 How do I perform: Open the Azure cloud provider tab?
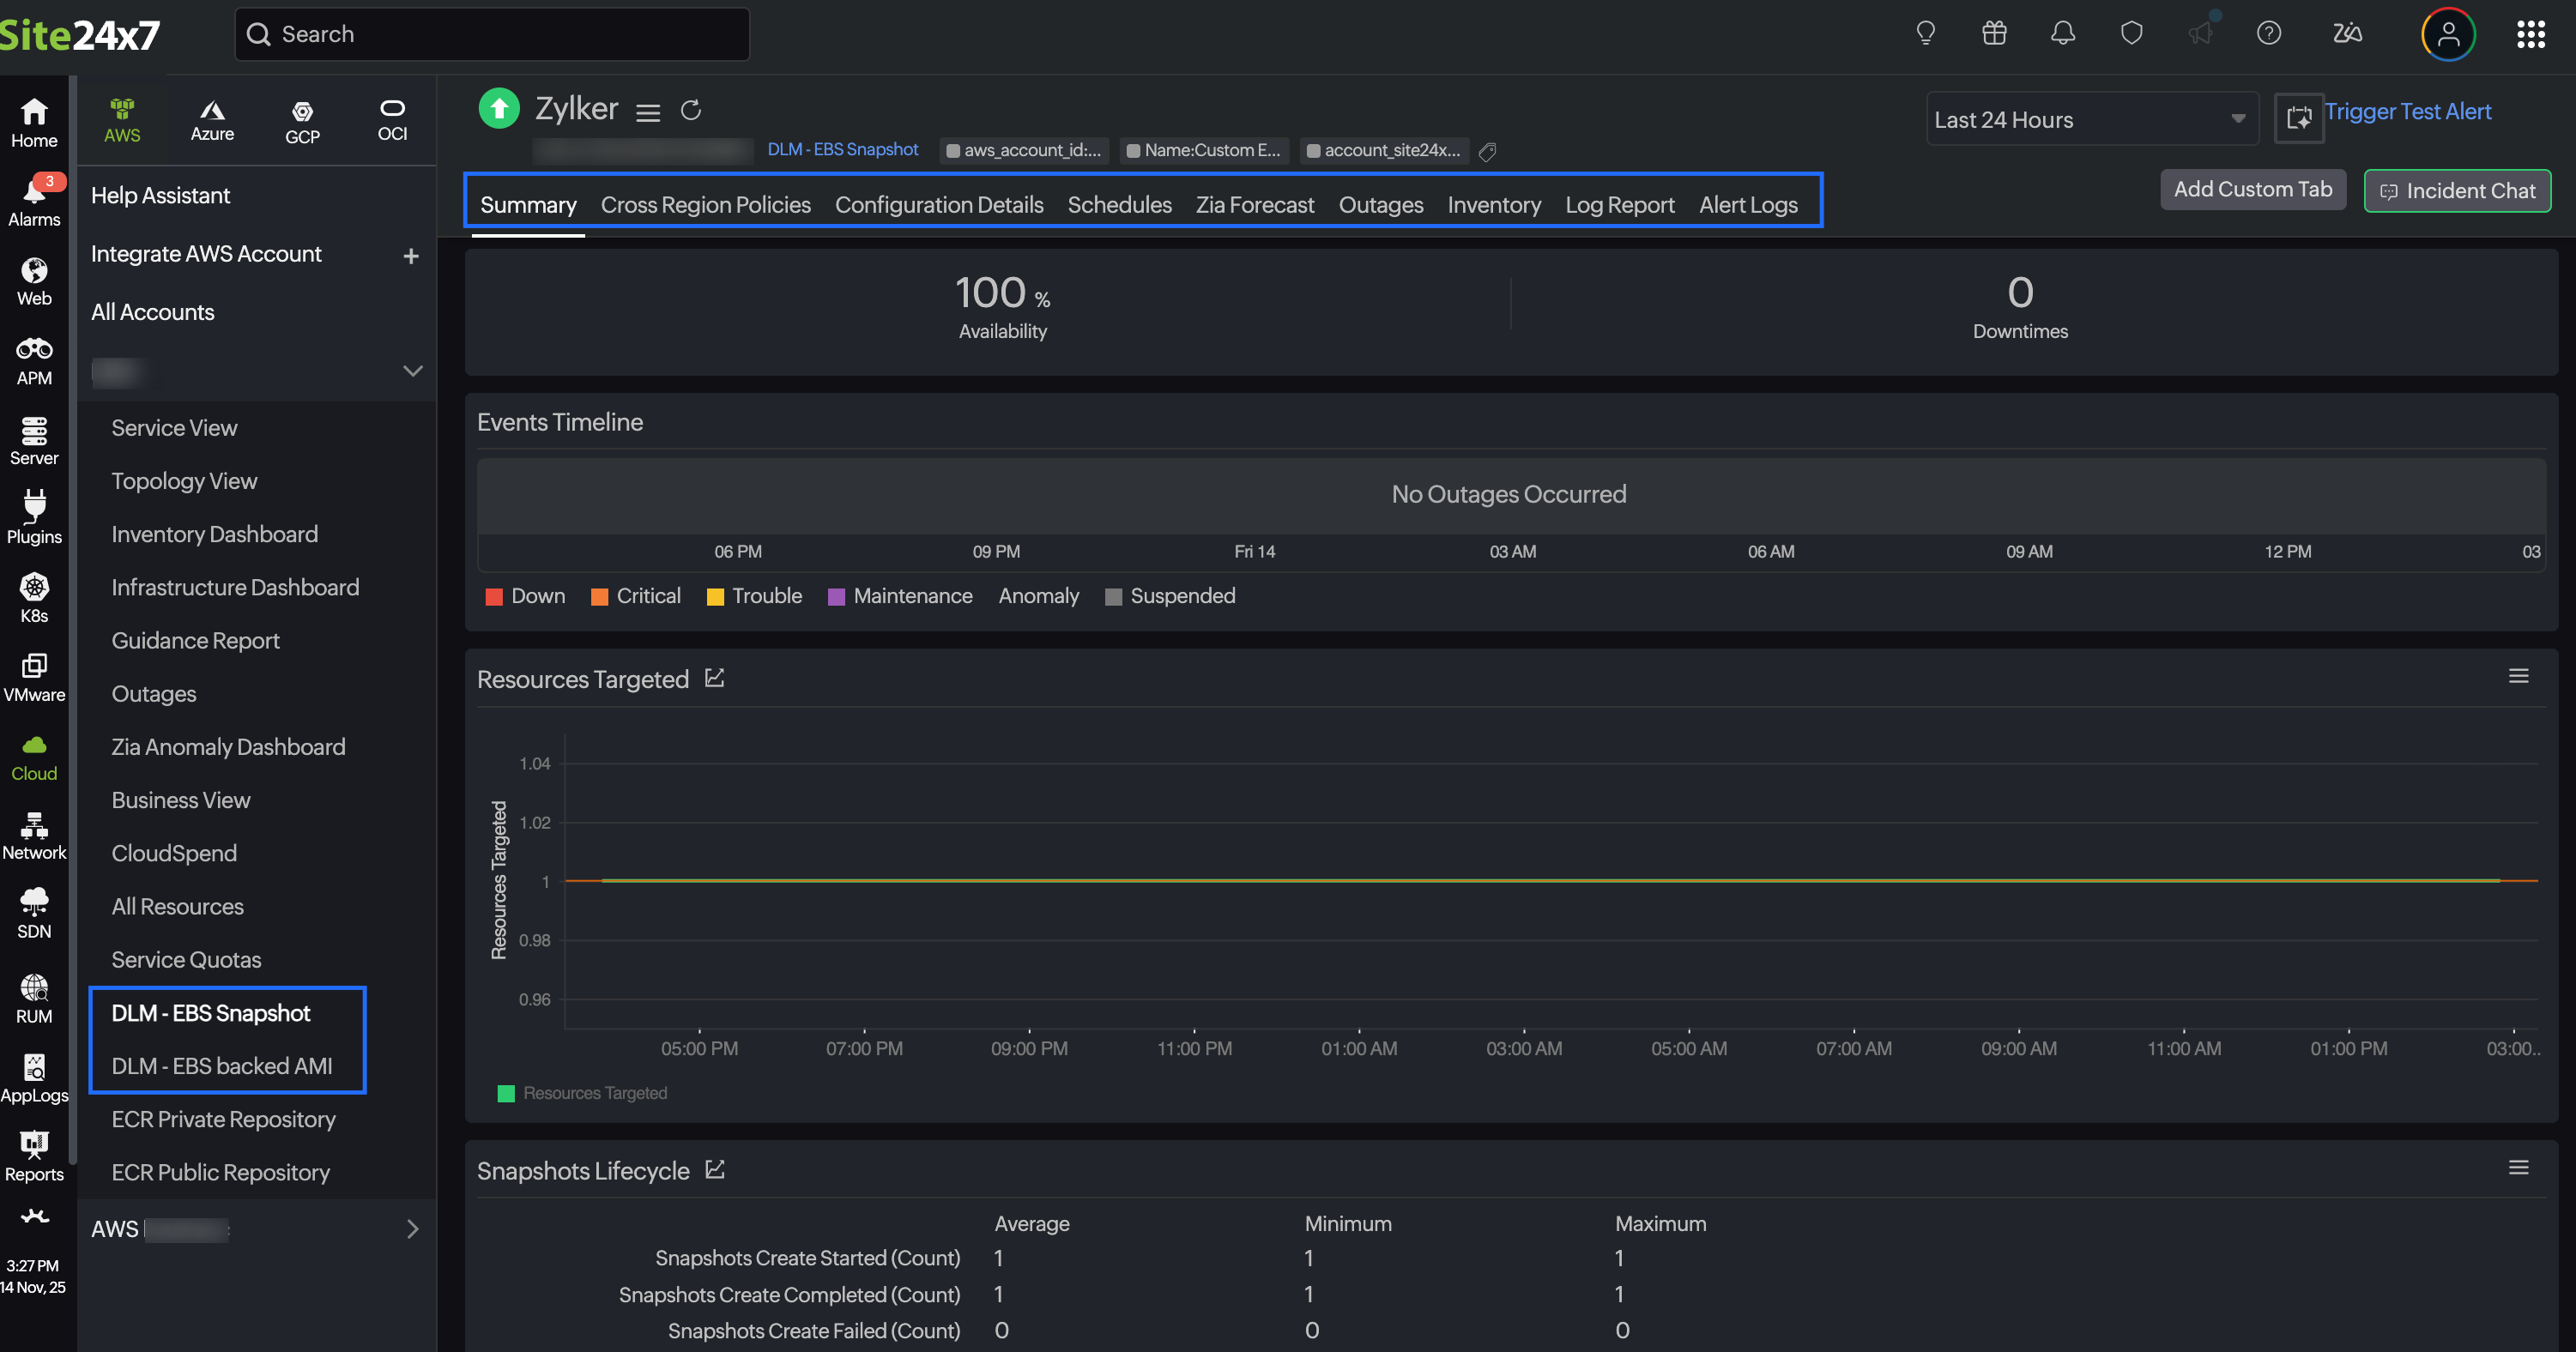point(212,120)
